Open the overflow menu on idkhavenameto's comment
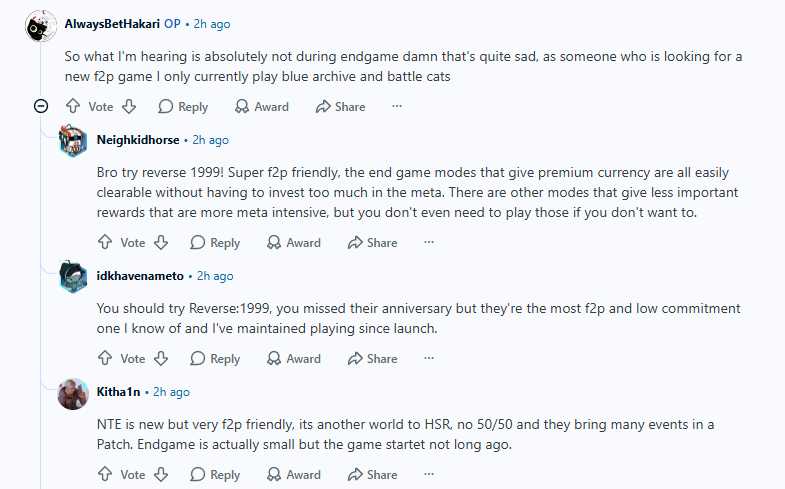Image resolution: width=785 pixels, height=489 pixels. [429, 358]
